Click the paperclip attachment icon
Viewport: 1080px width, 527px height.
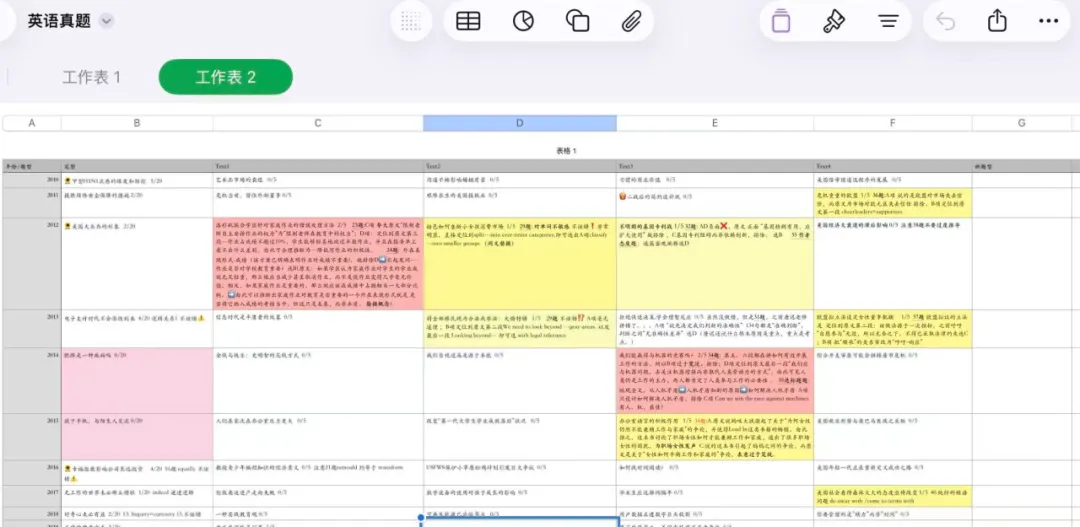pos(631,21)
